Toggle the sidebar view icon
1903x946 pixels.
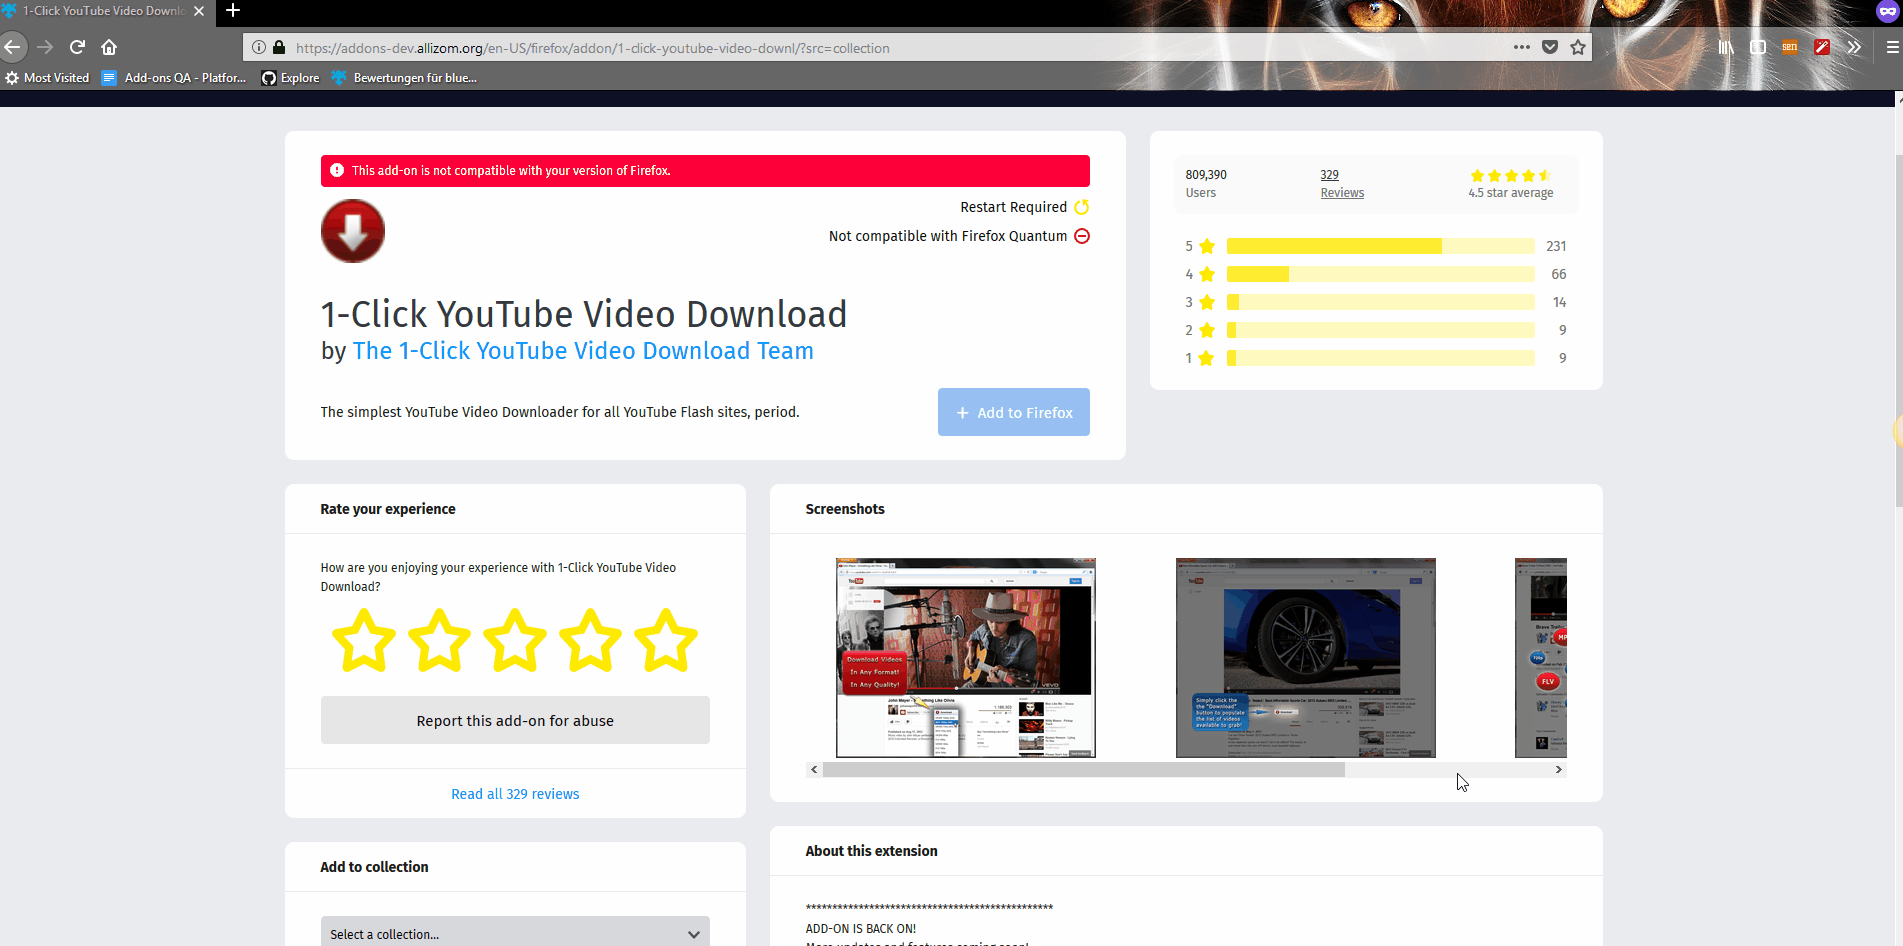pos(1758,47)
